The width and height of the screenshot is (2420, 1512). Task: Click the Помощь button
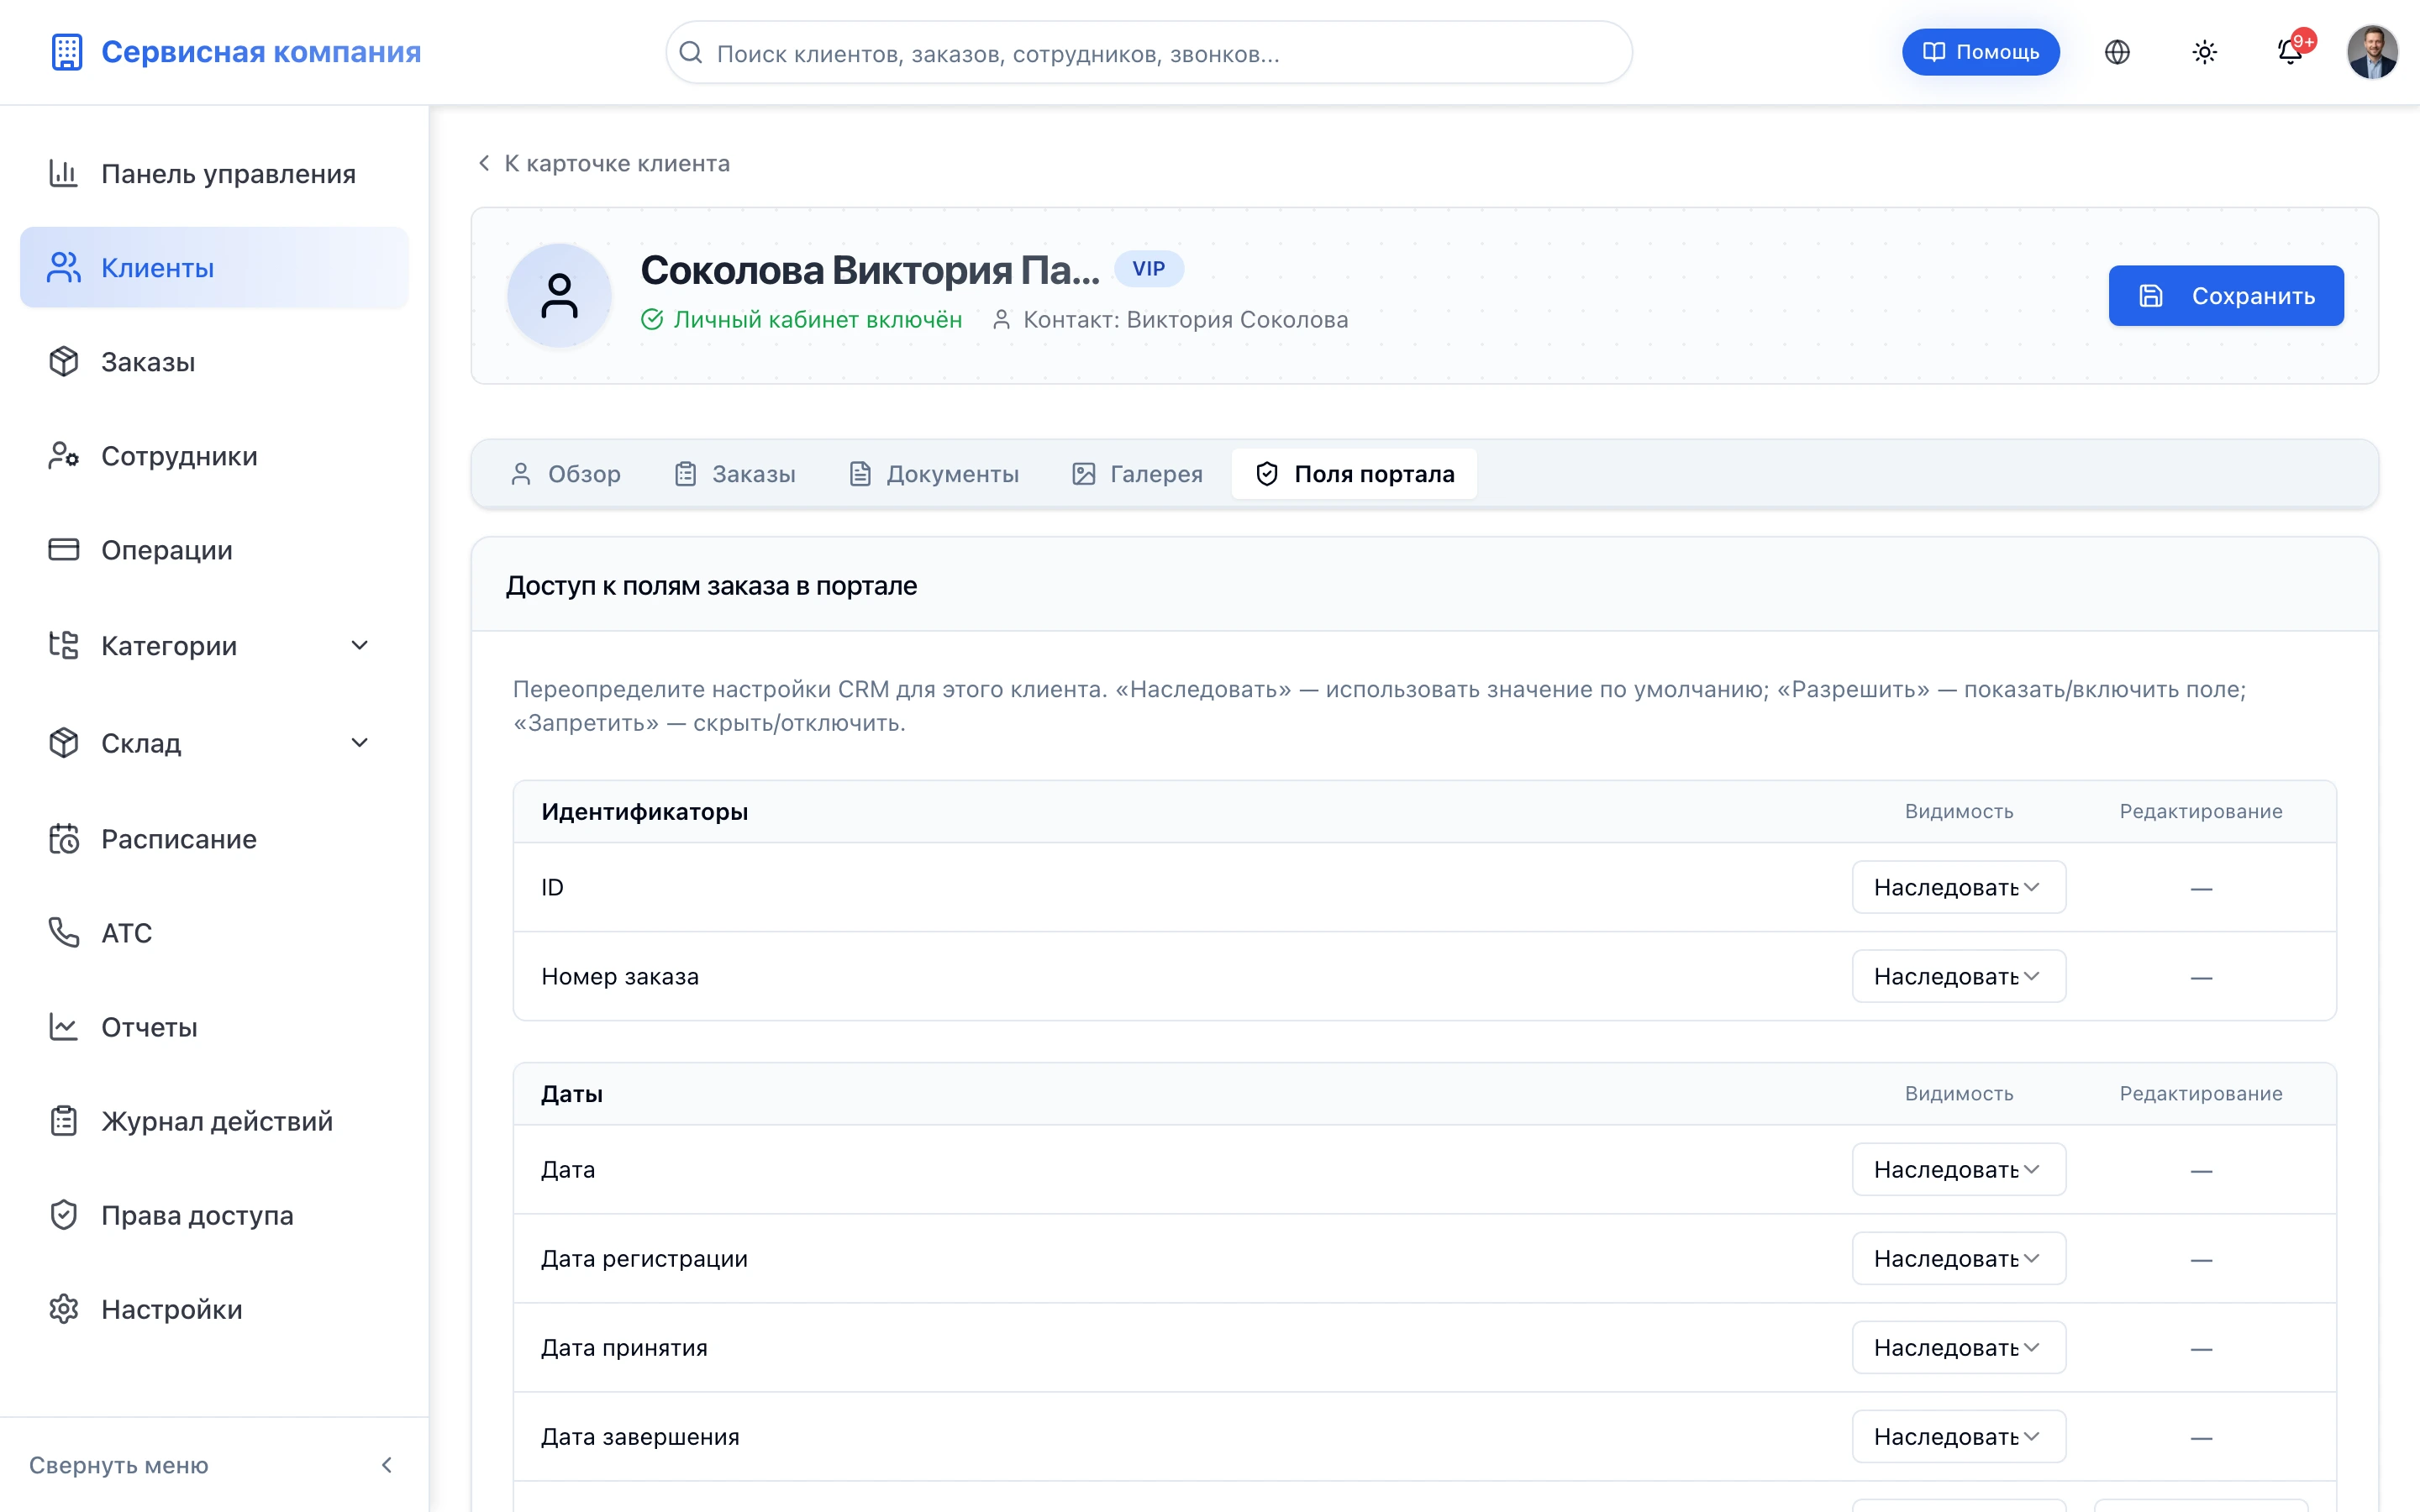pyautogui.click(x=1980, y=52)
